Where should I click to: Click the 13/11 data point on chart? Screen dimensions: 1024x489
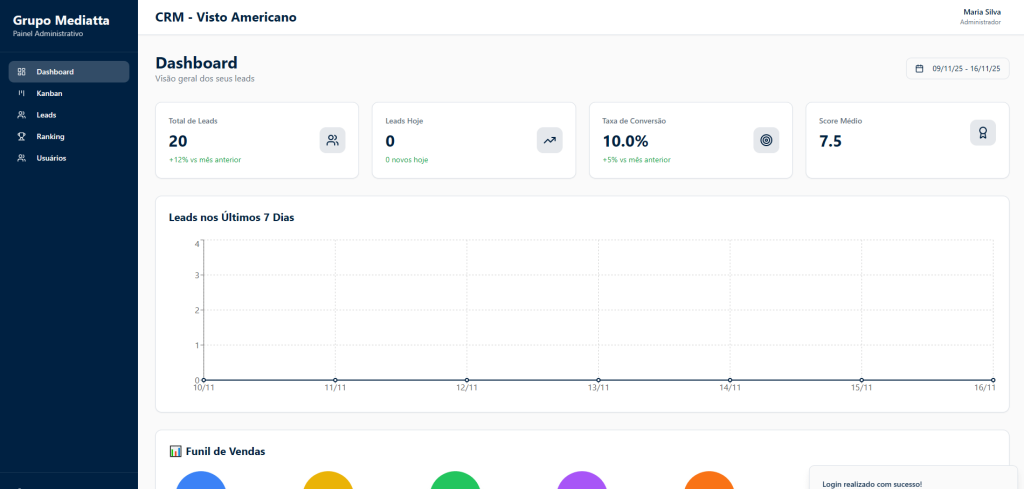pyautogui.click(x=598, y=380)
